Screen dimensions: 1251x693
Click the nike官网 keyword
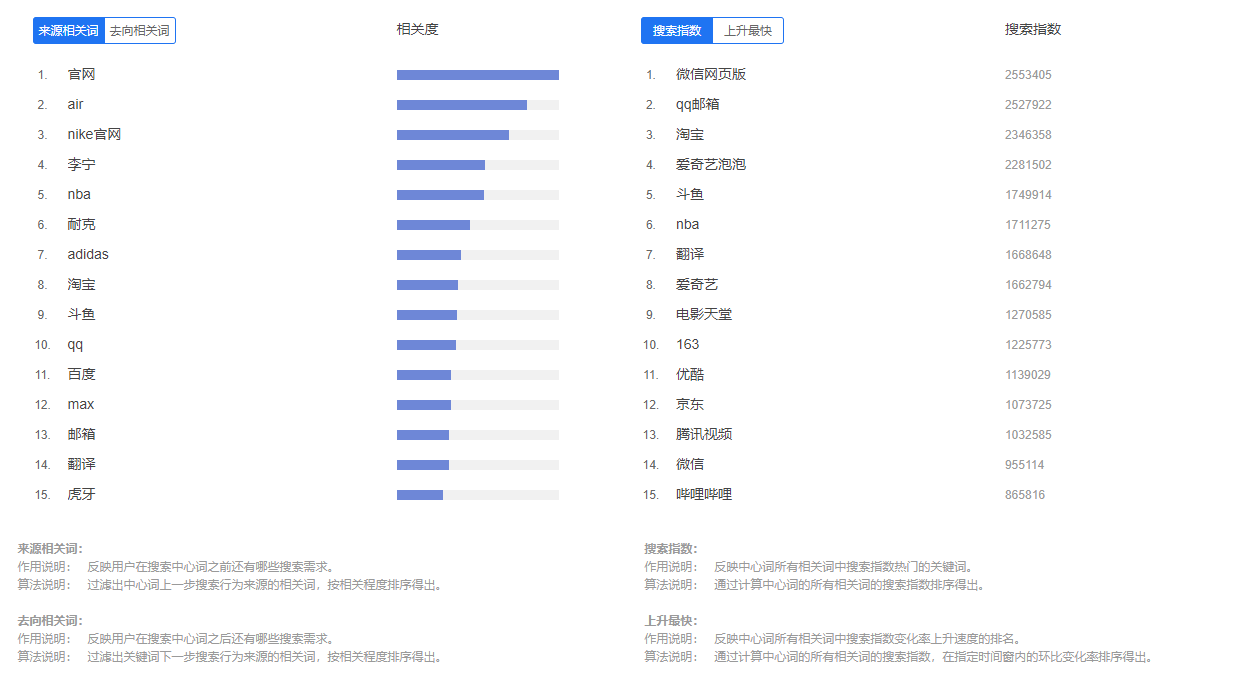pos(94,135)
